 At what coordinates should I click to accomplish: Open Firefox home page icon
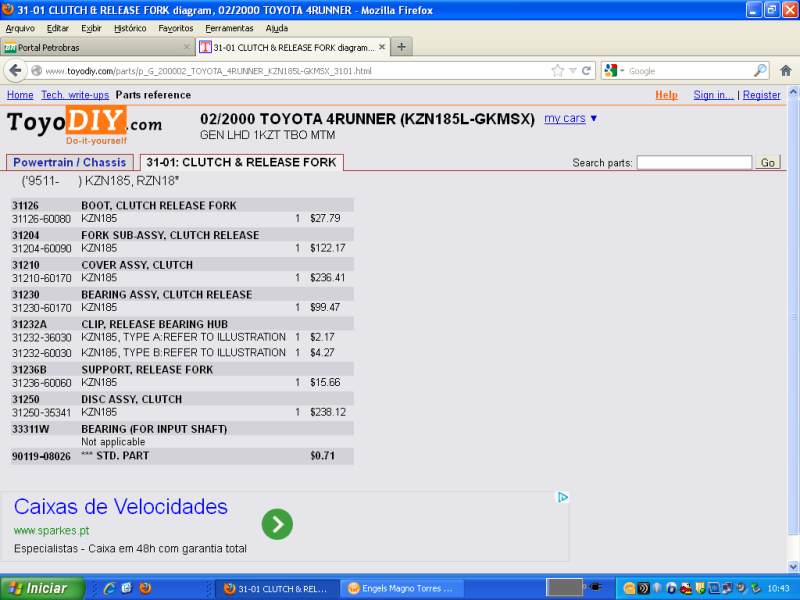click(786, 70)
